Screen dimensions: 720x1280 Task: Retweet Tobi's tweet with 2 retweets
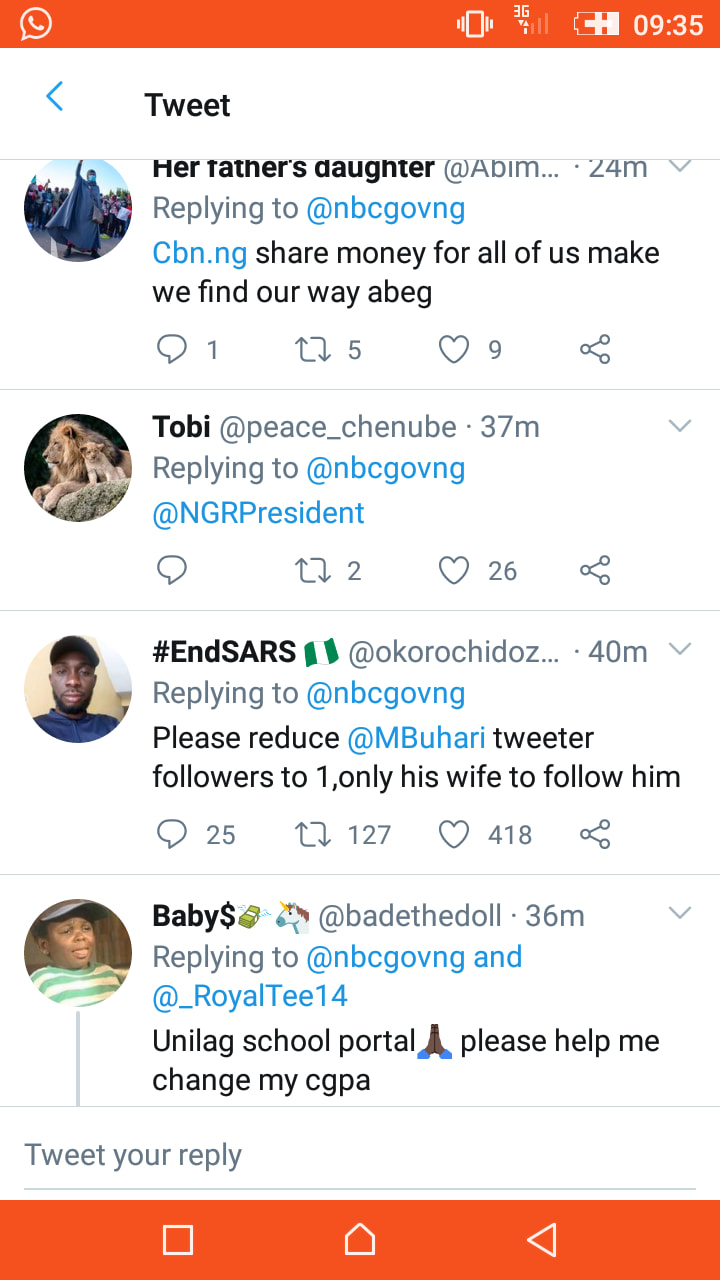[314, 570]
